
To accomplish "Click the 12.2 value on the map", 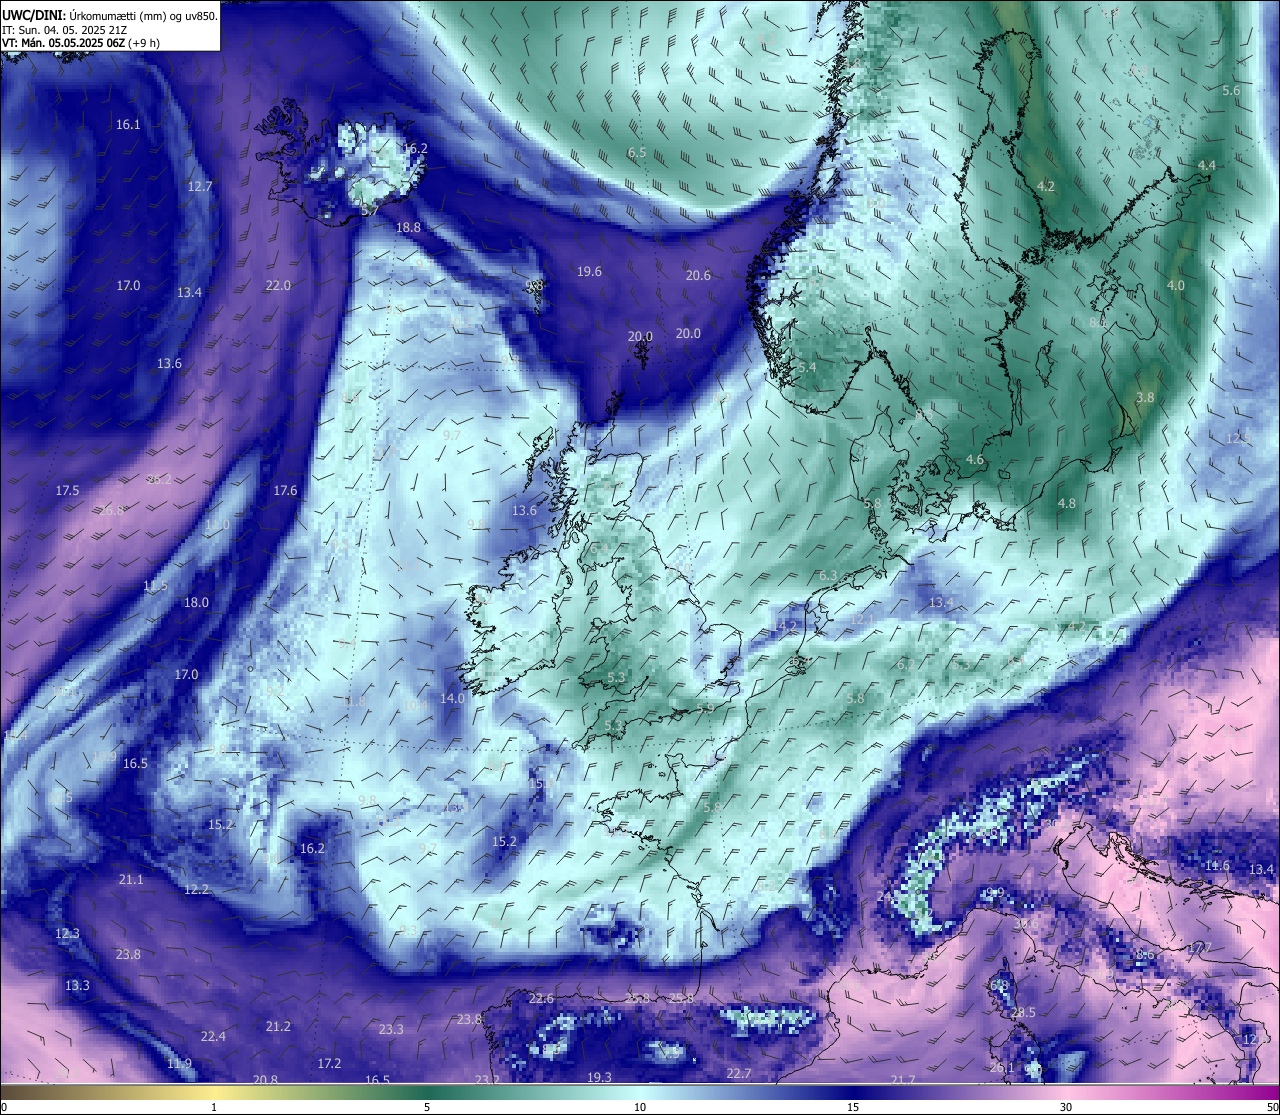I will [x=197, y=890].
